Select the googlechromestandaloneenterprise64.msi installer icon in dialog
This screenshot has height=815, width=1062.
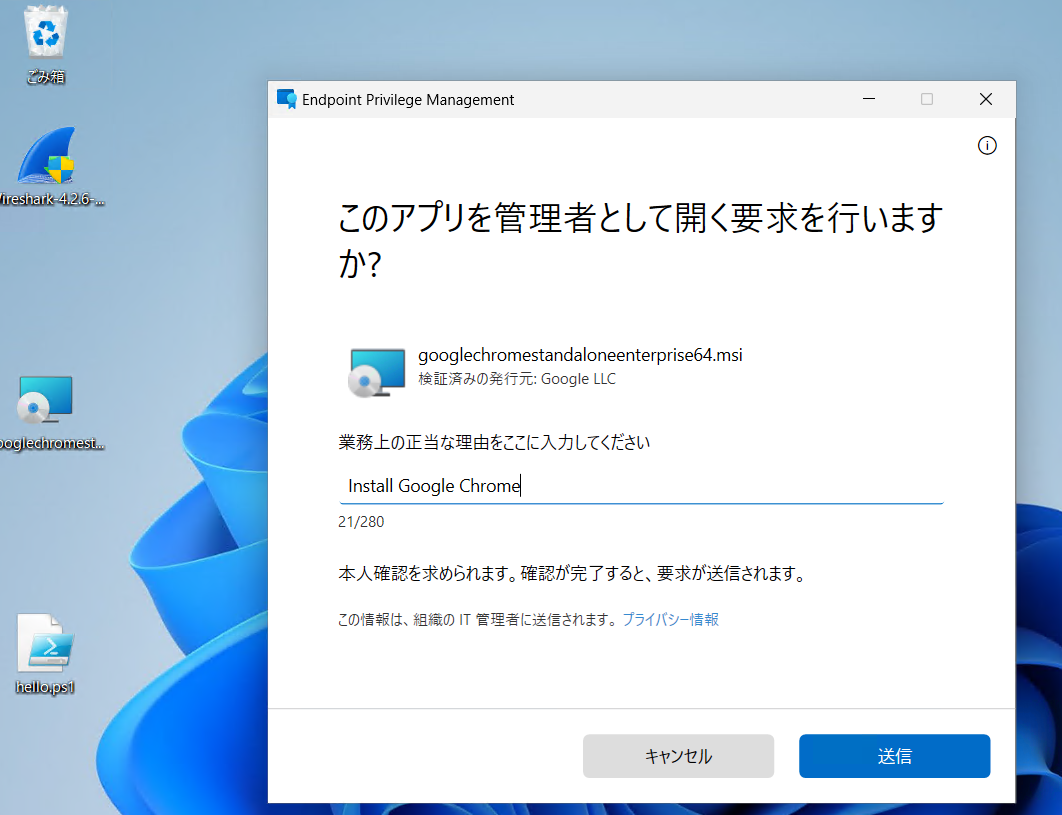377,372
